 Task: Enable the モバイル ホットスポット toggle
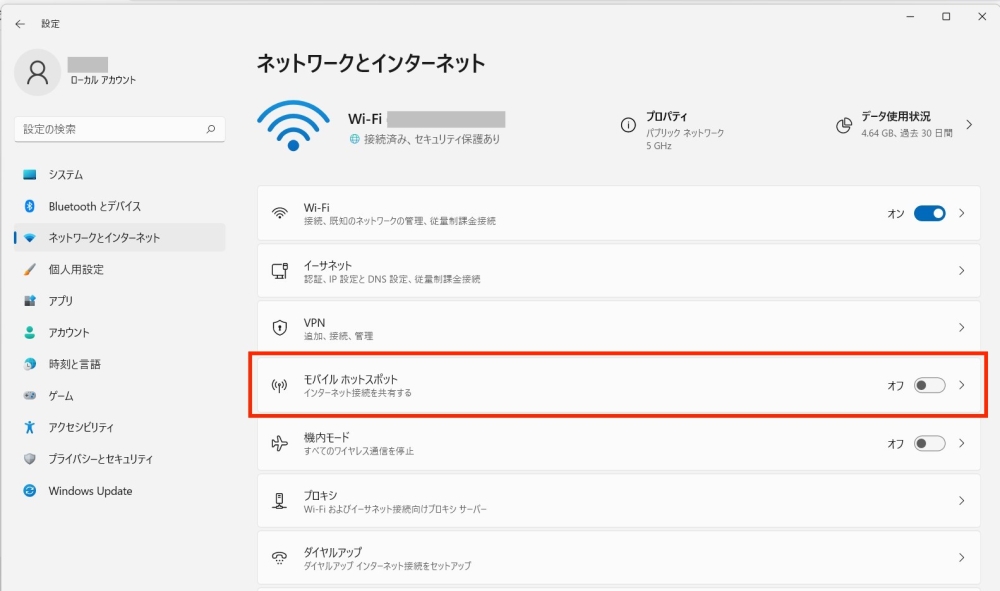click(929, 386)
